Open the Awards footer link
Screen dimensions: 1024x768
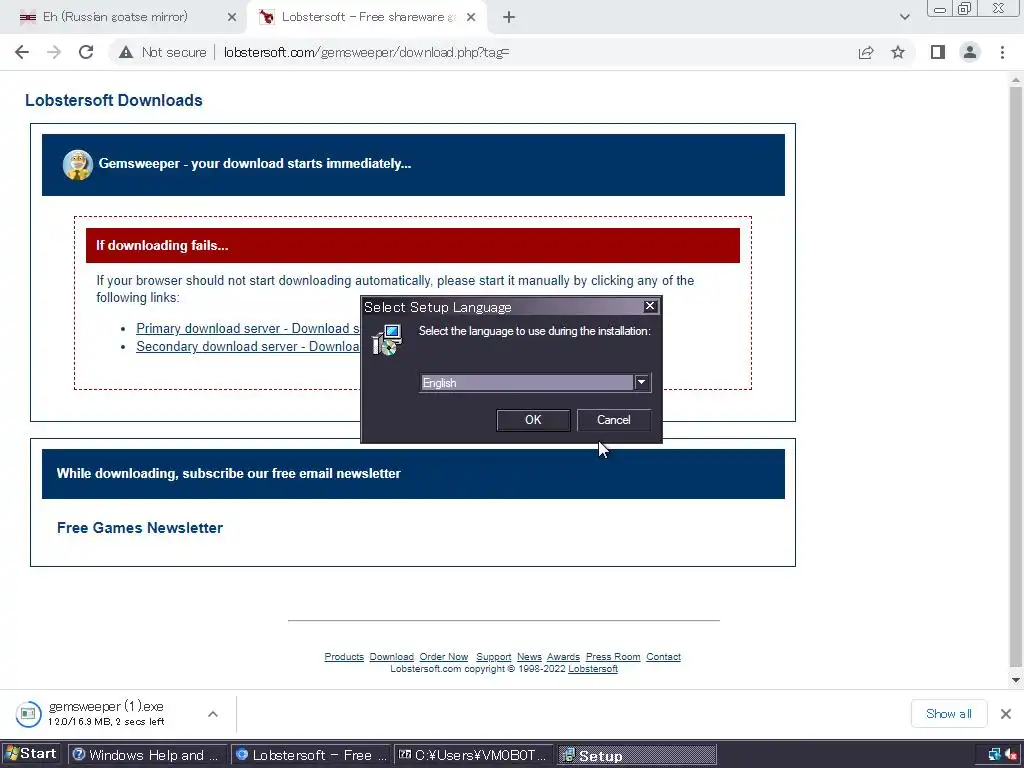tap(564, 657)
